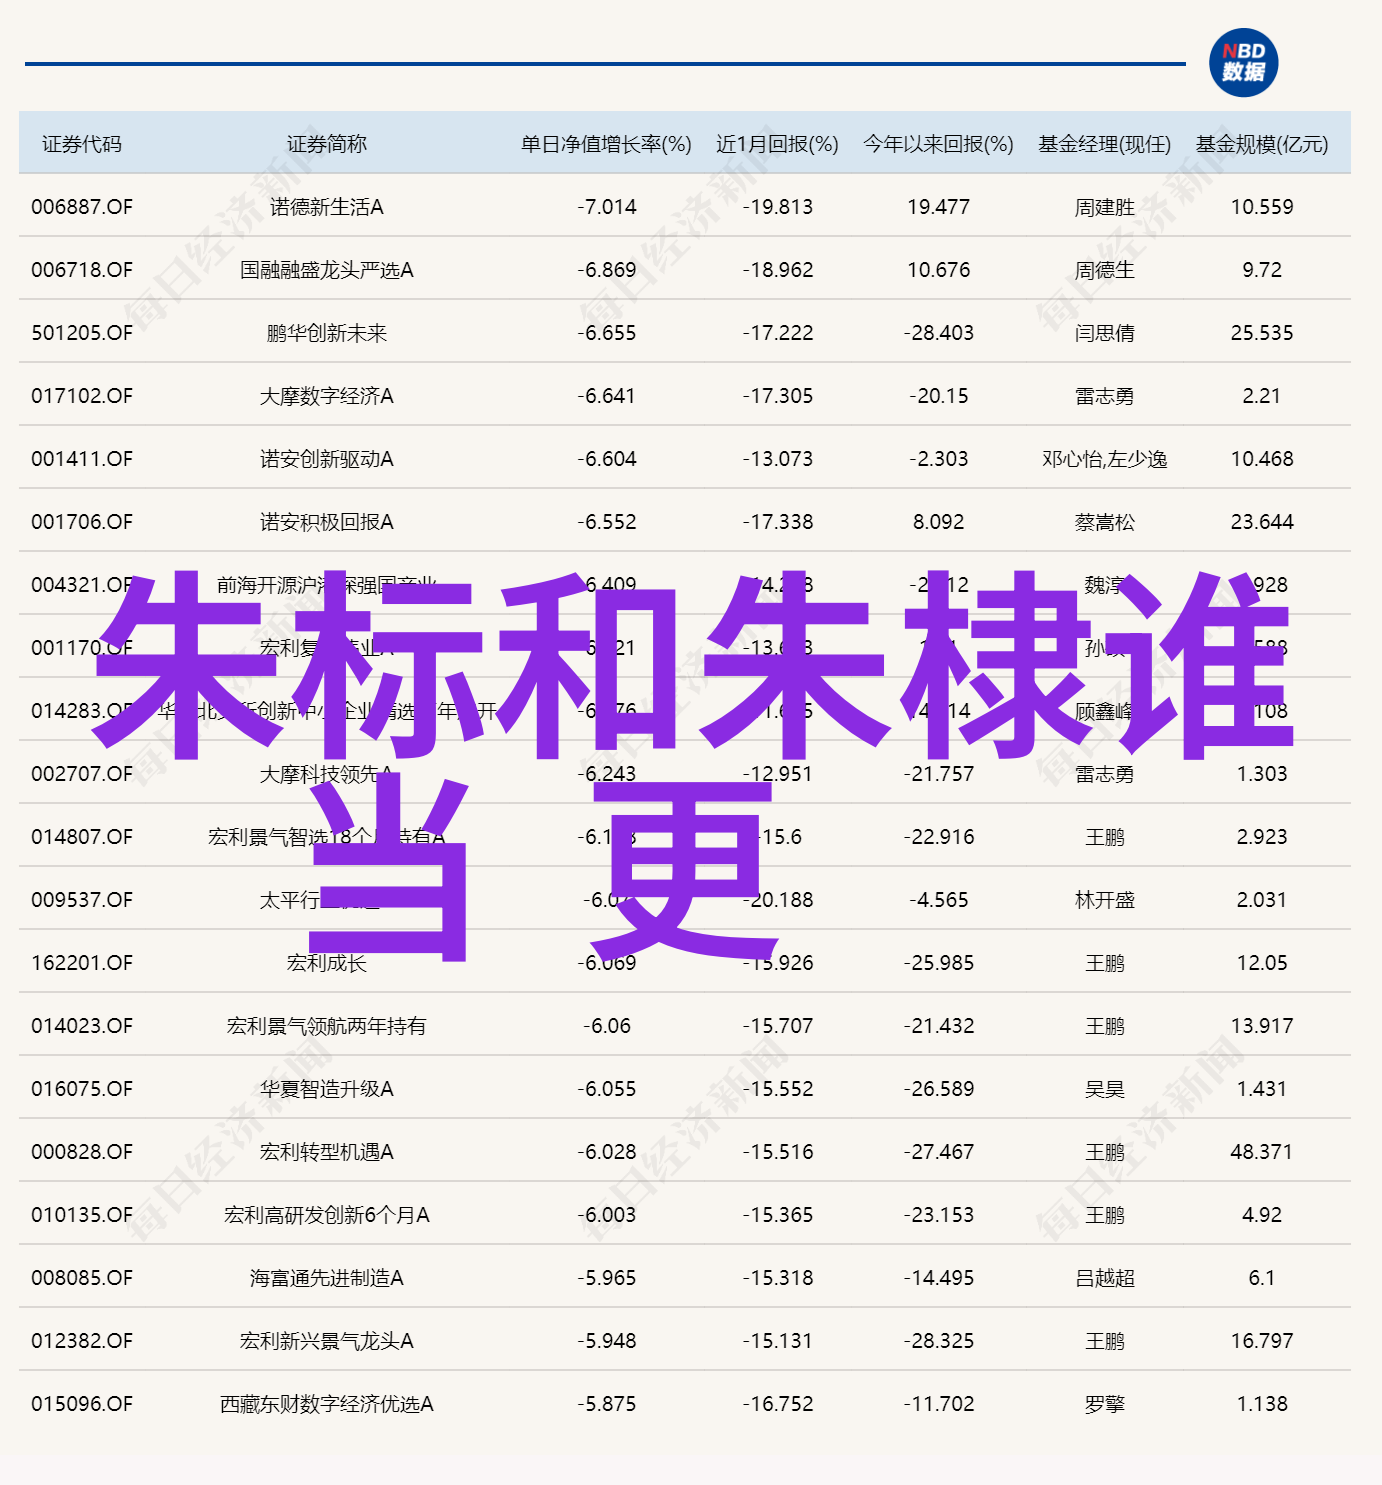Click the value -6.06
Viewport: 1382px width, 1485px height.
(606, 1026)
